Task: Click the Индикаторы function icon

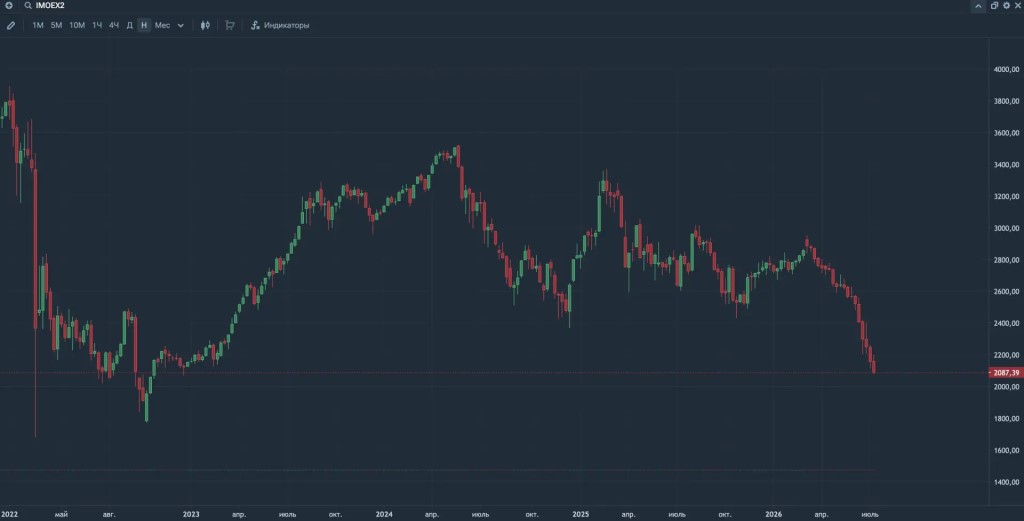Action: click(x=255, y=25)
